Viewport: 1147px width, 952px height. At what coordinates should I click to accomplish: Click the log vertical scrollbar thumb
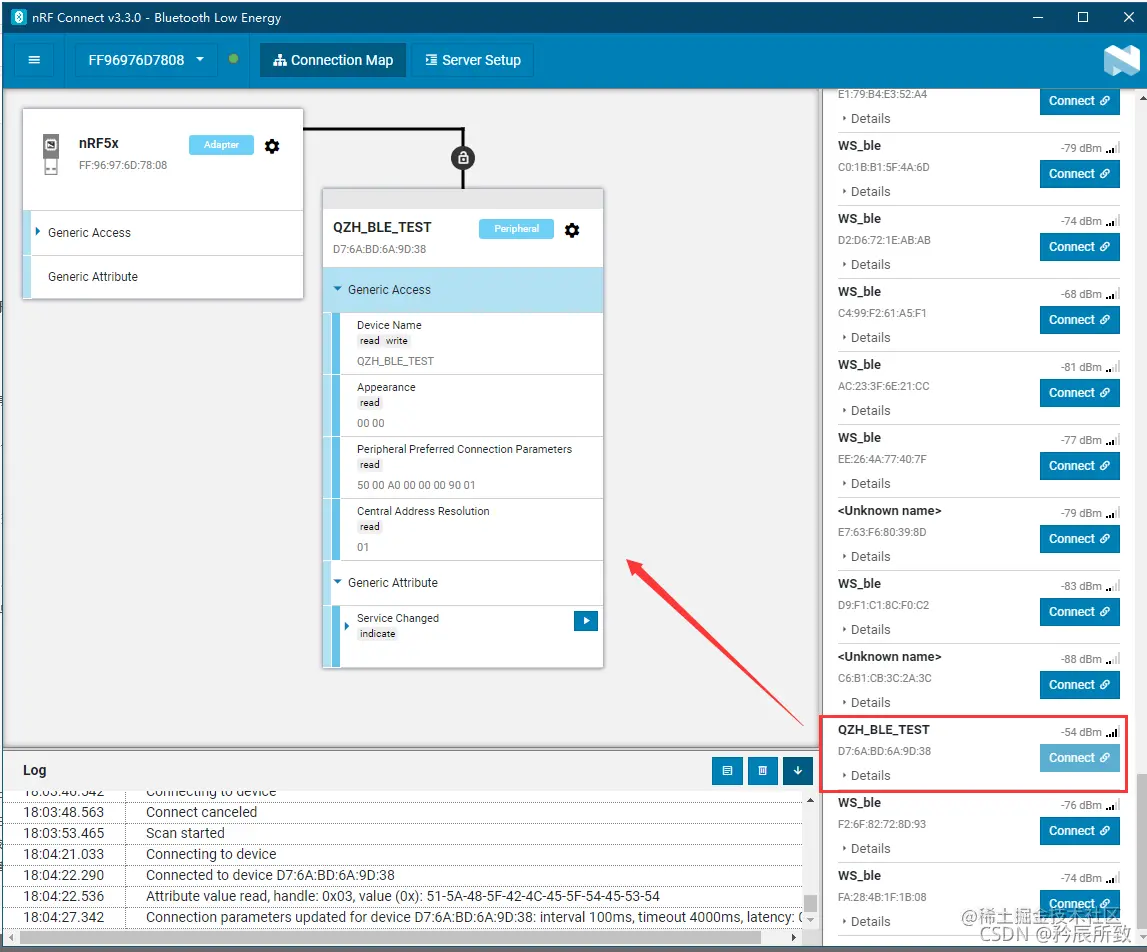[811, 903]
